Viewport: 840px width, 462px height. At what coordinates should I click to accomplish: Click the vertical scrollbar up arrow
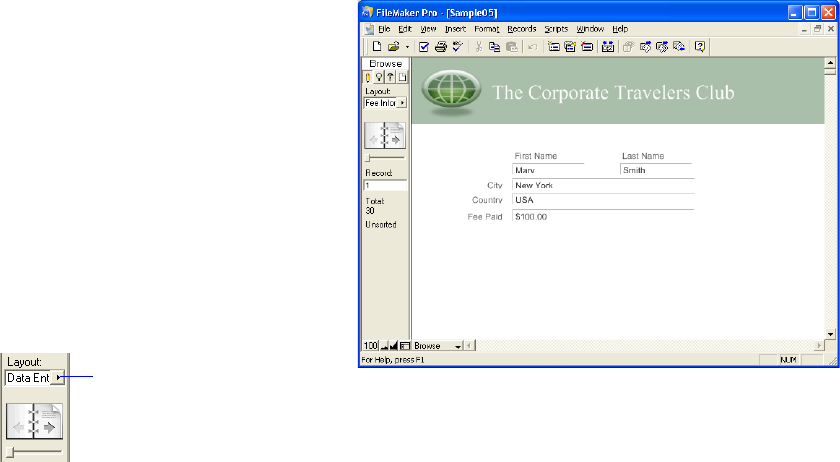pos(830,63)
